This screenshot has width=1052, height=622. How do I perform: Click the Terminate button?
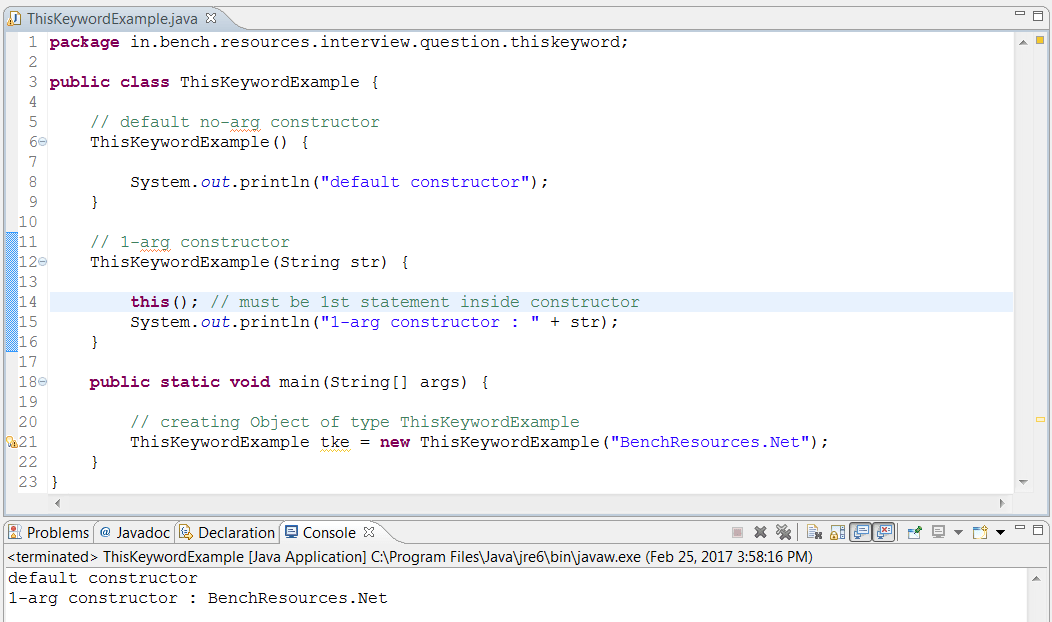click(737, 531)
